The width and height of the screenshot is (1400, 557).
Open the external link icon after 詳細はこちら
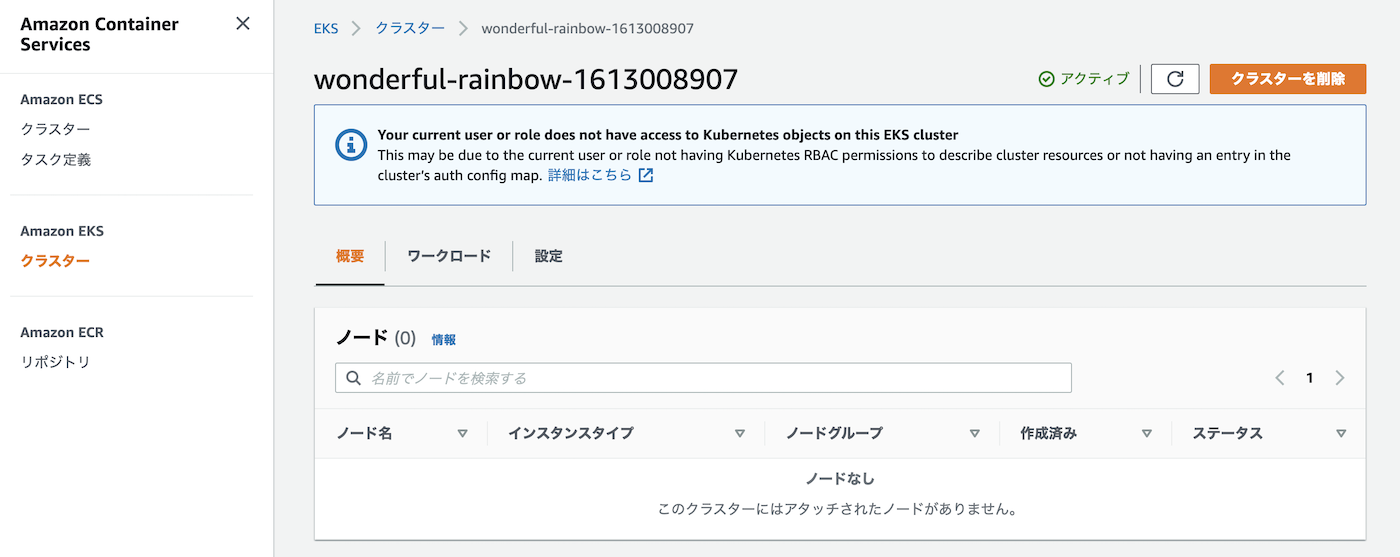(x=646, y=175)
